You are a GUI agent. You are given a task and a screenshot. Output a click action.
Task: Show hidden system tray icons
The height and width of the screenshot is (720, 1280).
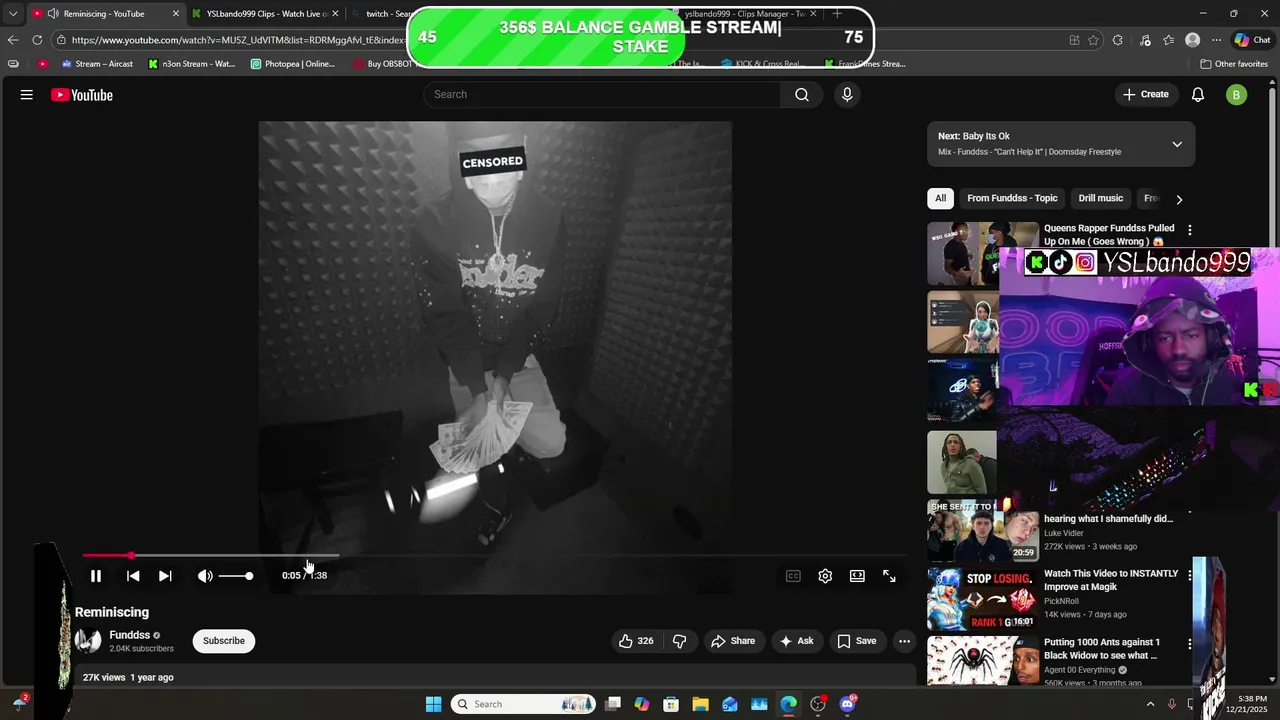tap(1150, 704)
